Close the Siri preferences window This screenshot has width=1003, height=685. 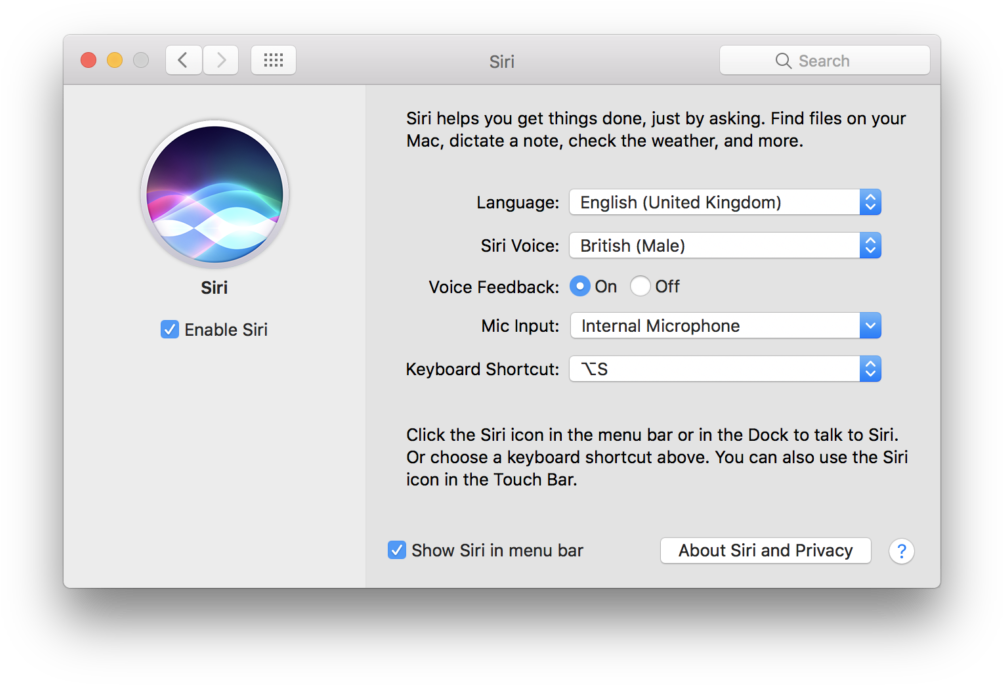coord(88,60)
